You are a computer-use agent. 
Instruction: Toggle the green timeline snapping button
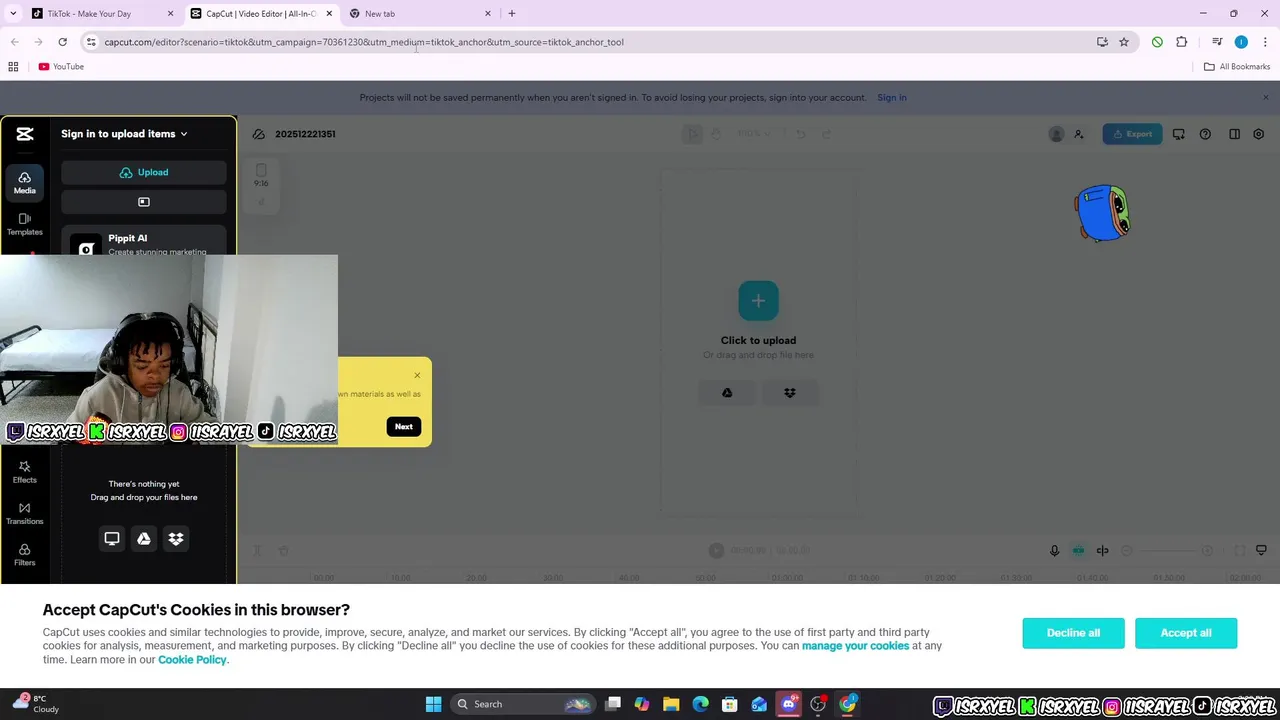point(1078,550)
